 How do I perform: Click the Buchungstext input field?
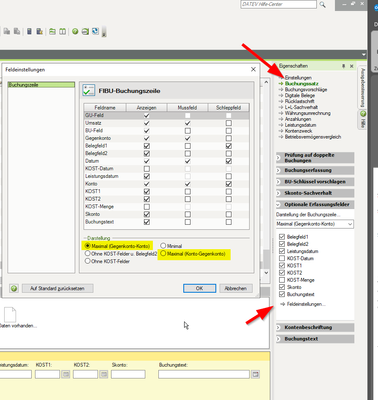204,374
